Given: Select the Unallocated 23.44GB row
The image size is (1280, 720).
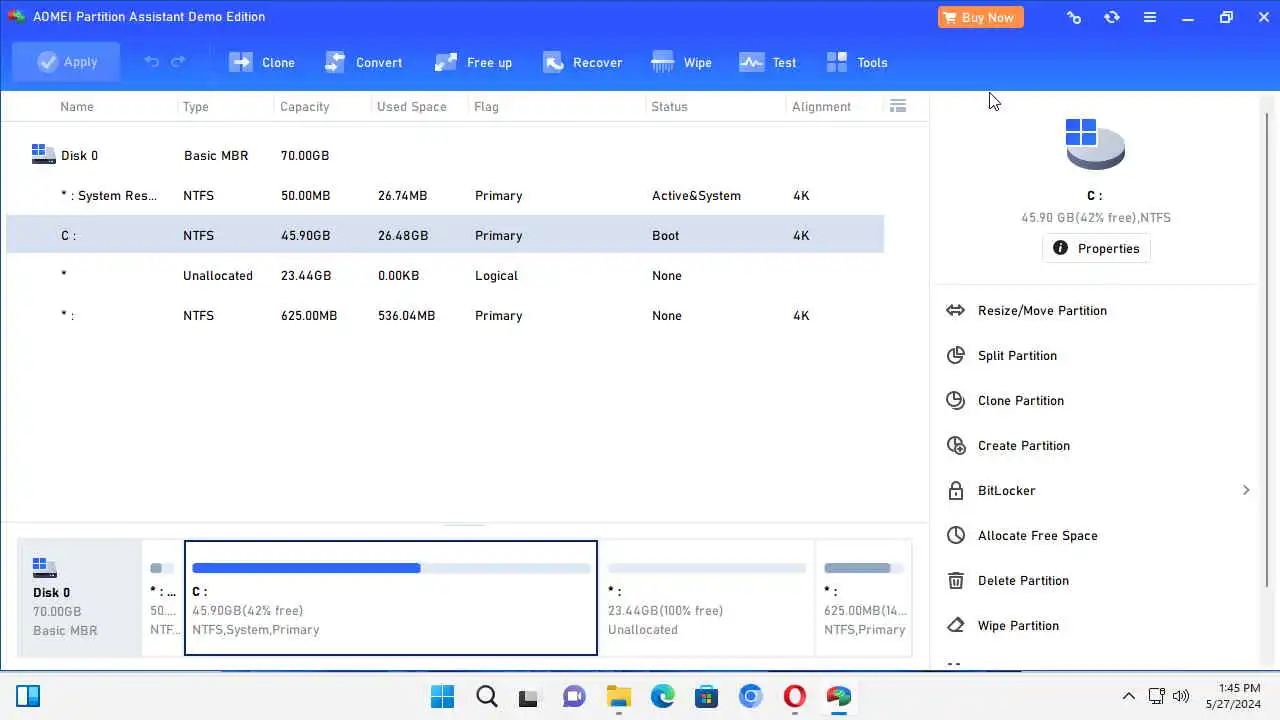Looking at the screenshot, I should click(x=445, y=275).
